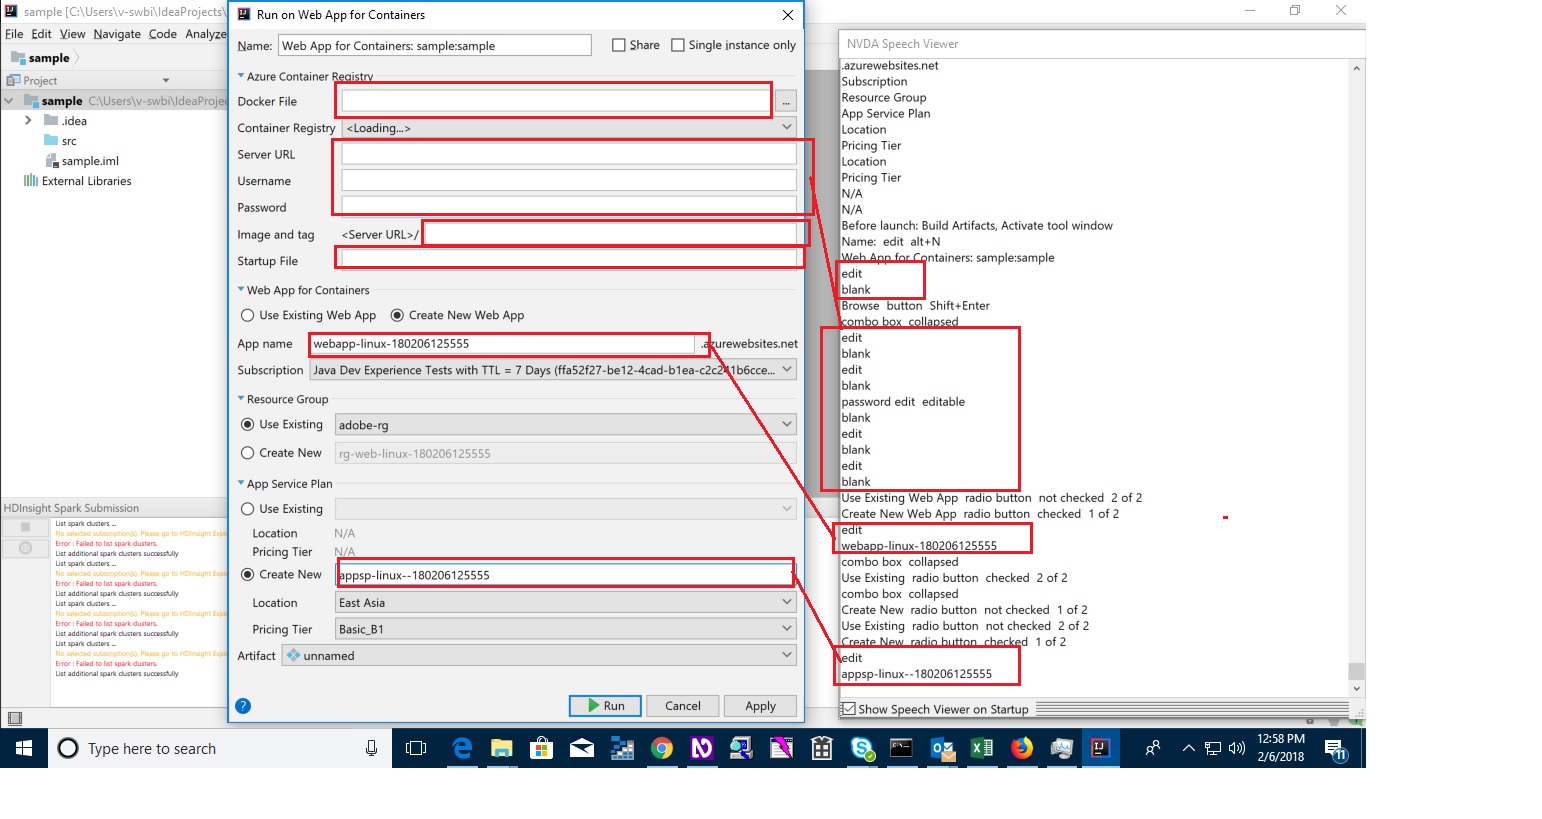The height and width of the screenshot is (819, 1542).
Task: Select the Use Existing Web App radio button
Action: [x=247, y=315]
